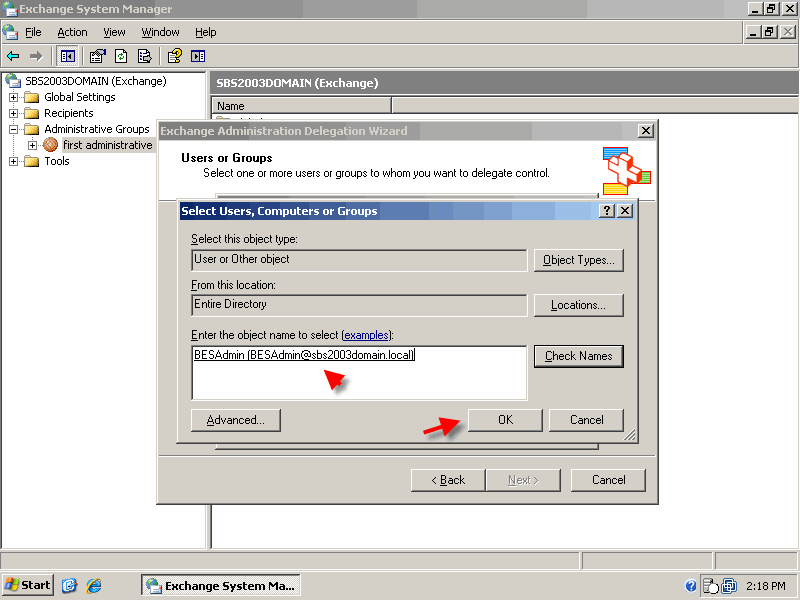Click the Administrative Groups folder icon
800x600 pixels.
click(32, 129)
